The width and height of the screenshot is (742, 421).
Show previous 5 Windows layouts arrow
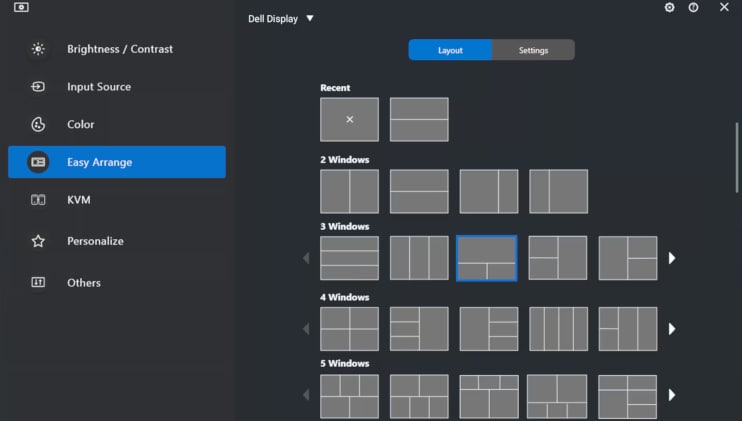tap(306, 395)
